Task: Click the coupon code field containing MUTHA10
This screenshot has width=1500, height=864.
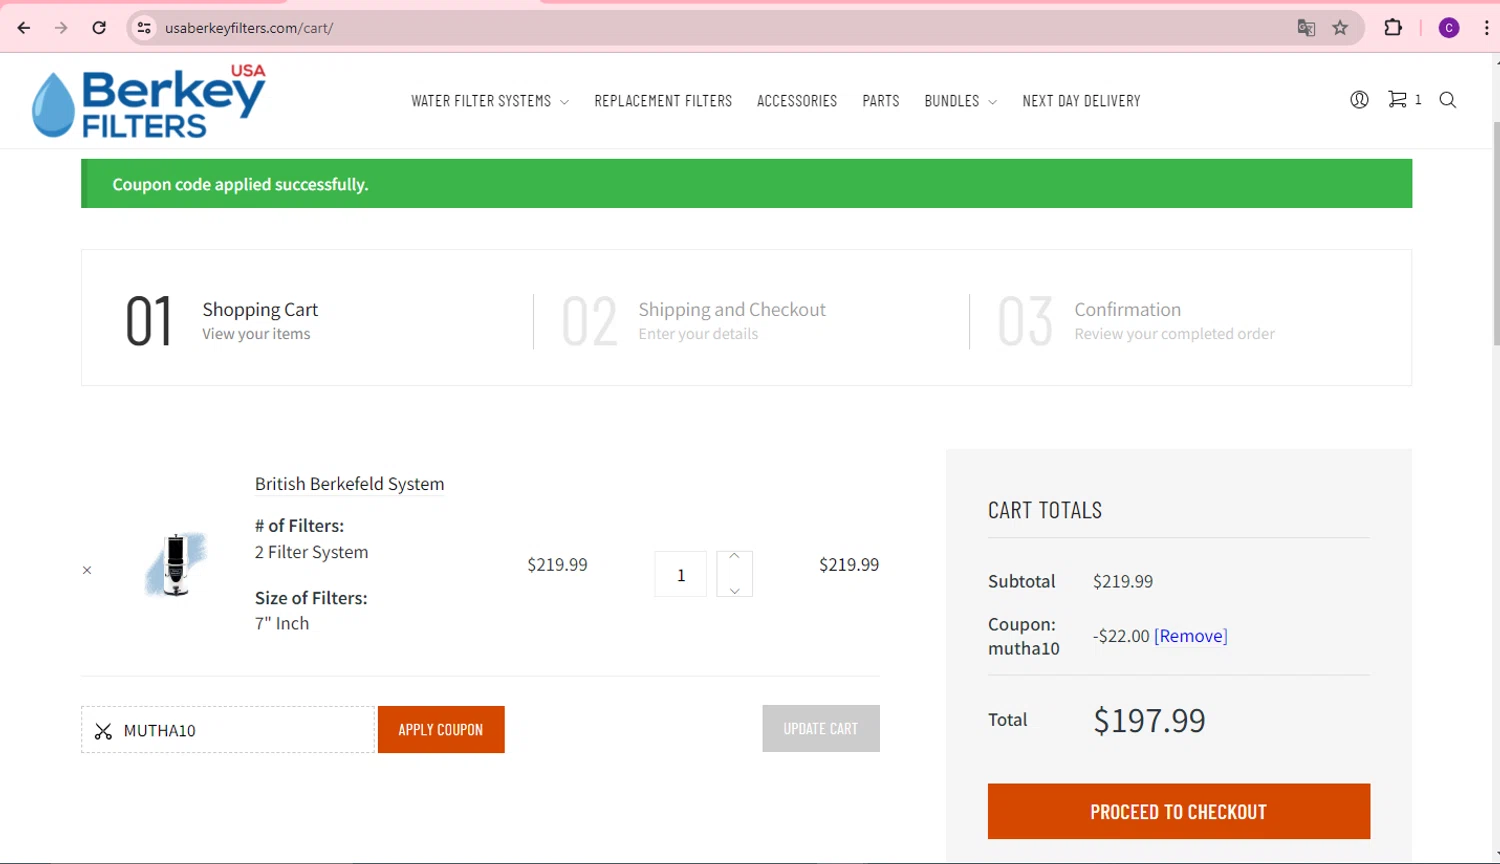Action: (228, 730)
